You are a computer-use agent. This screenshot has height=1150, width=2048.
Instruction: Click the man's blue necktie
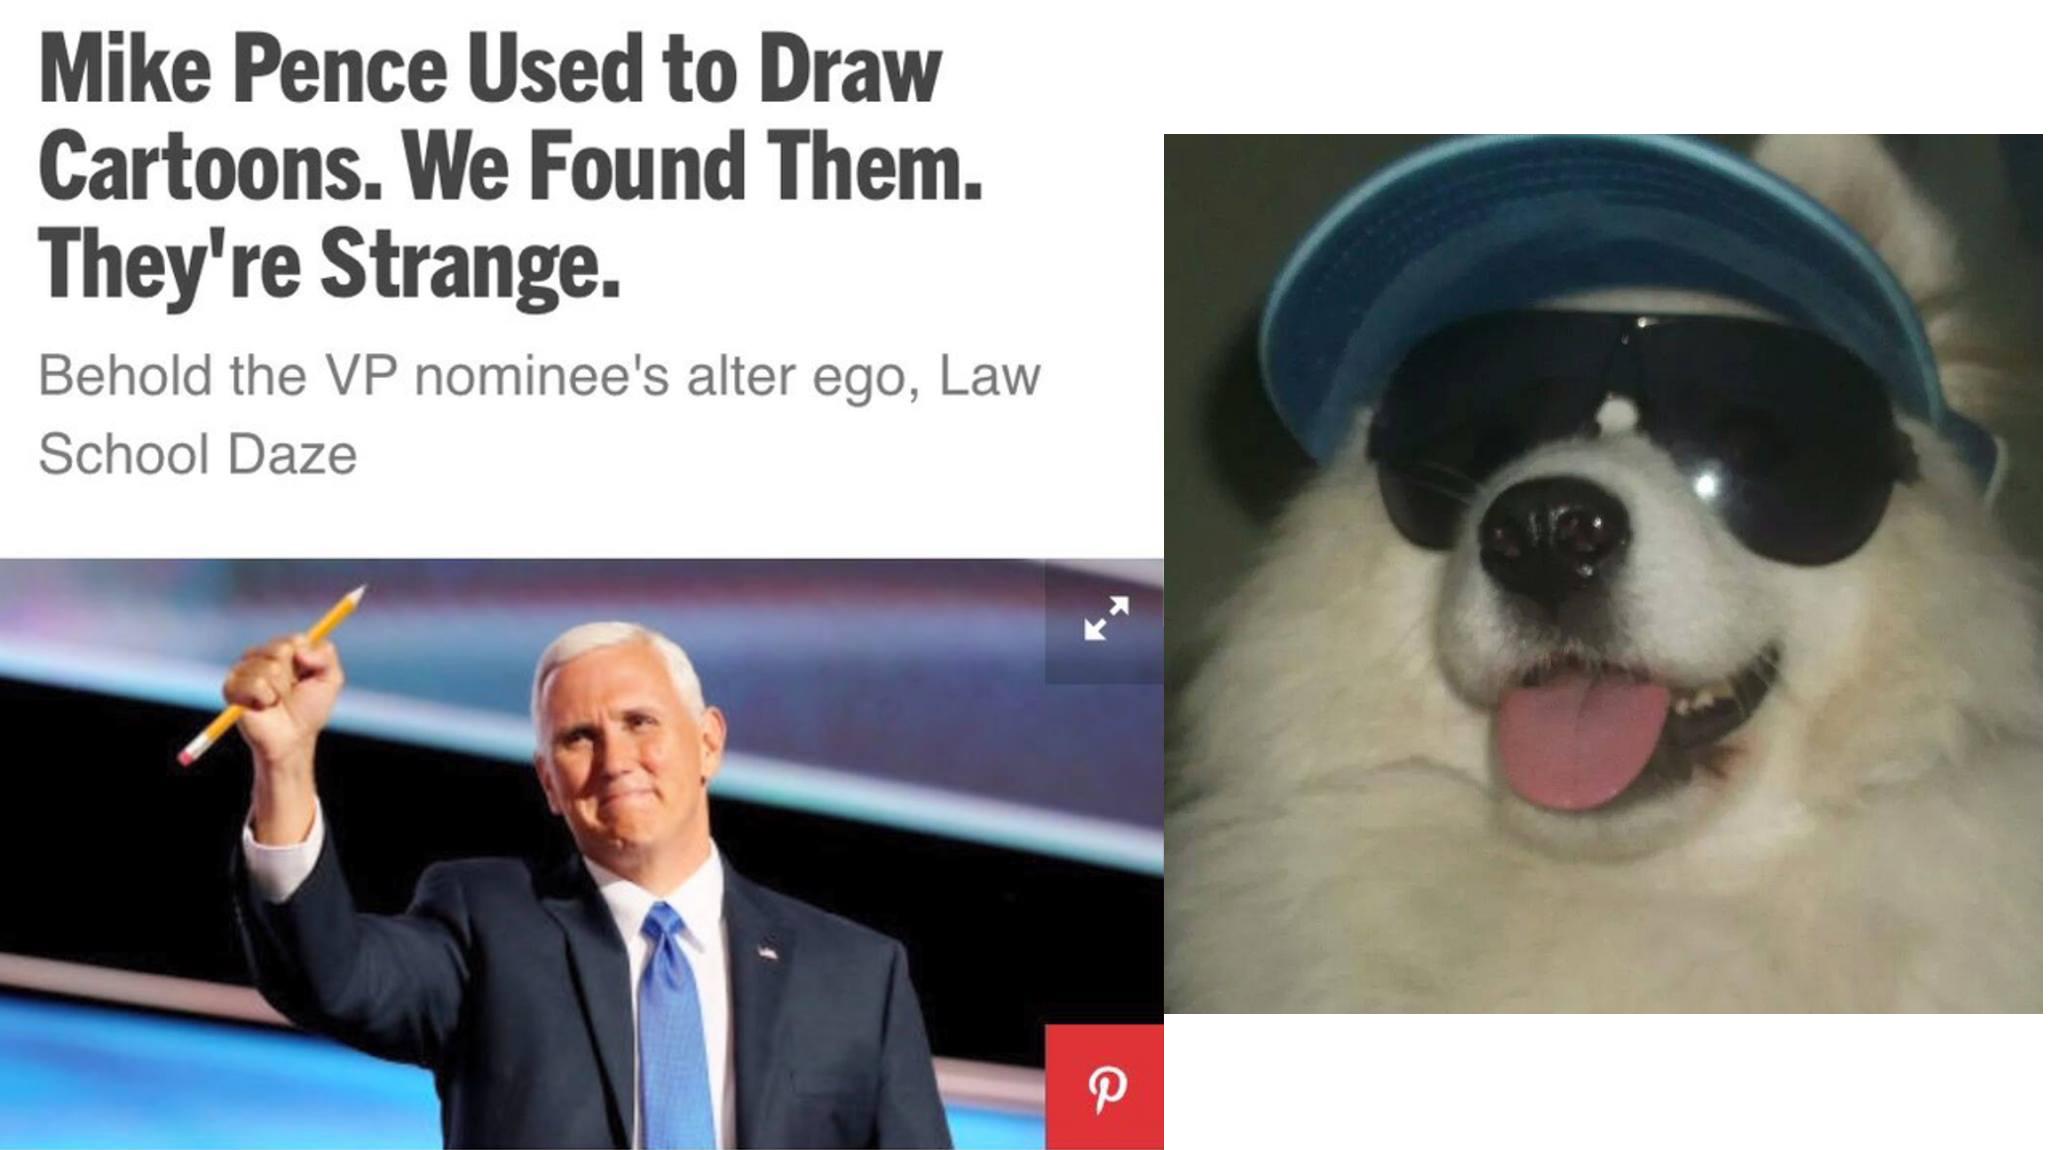pyautogui.click(x=675, y=1025)
